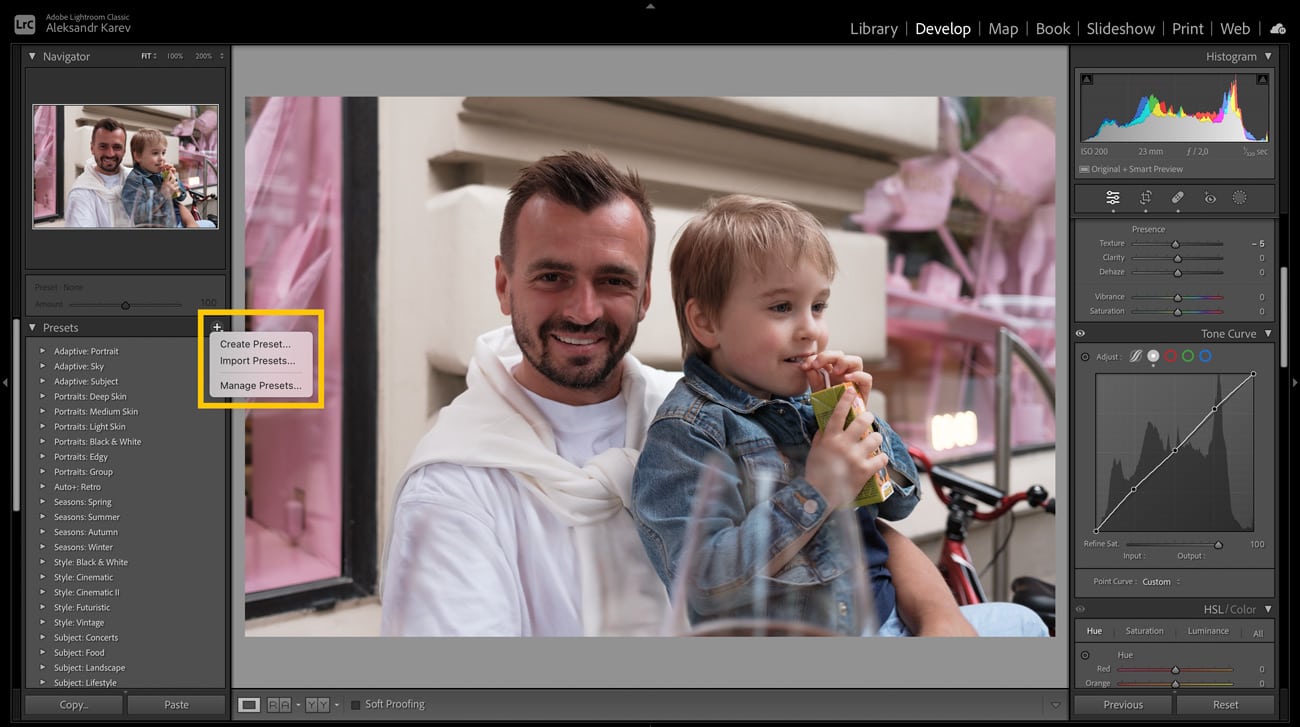Screen dimensions: 1300x727
Task: Open the Red Eye correction tool
Action: coord(1209,198)
